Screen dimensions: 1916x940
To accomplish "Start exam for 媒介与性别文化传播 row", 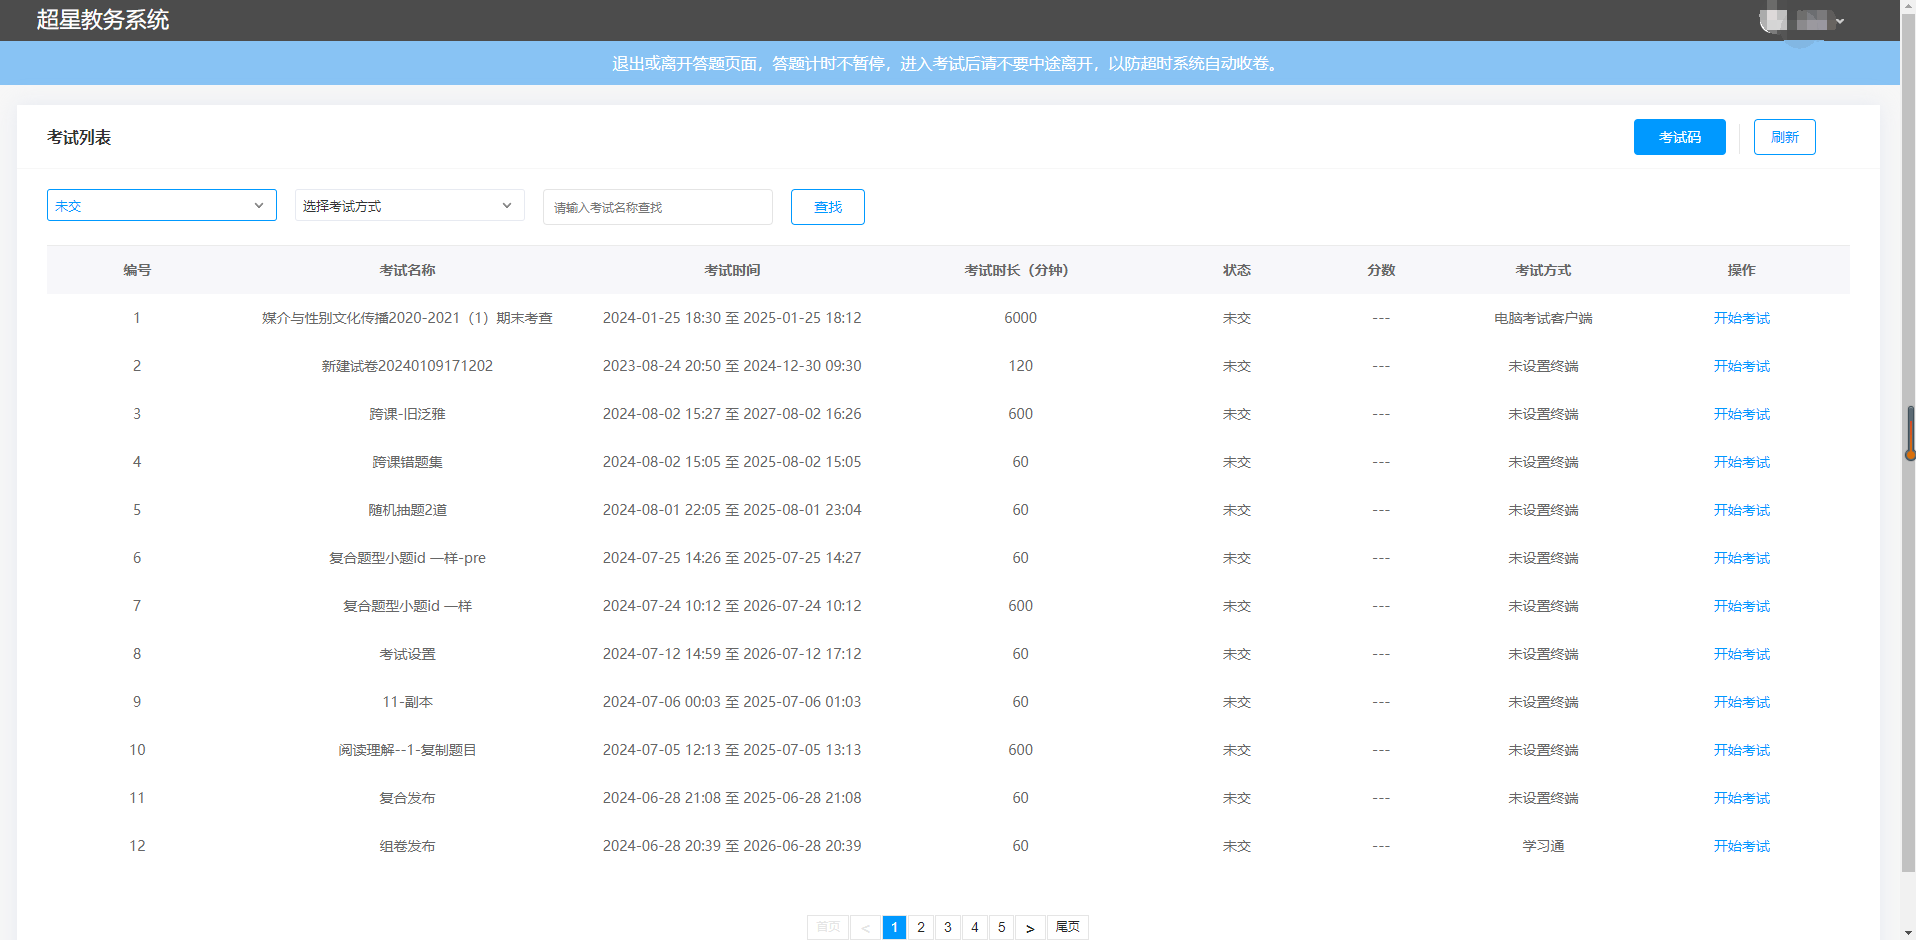I will (1742, 318).
